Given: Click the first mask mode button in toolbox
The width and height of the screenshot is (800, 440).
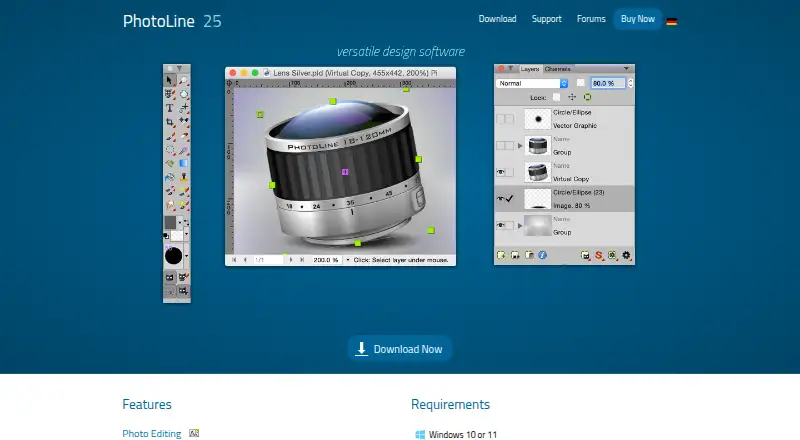Looking at the screenshot, I should pos(170,277).
